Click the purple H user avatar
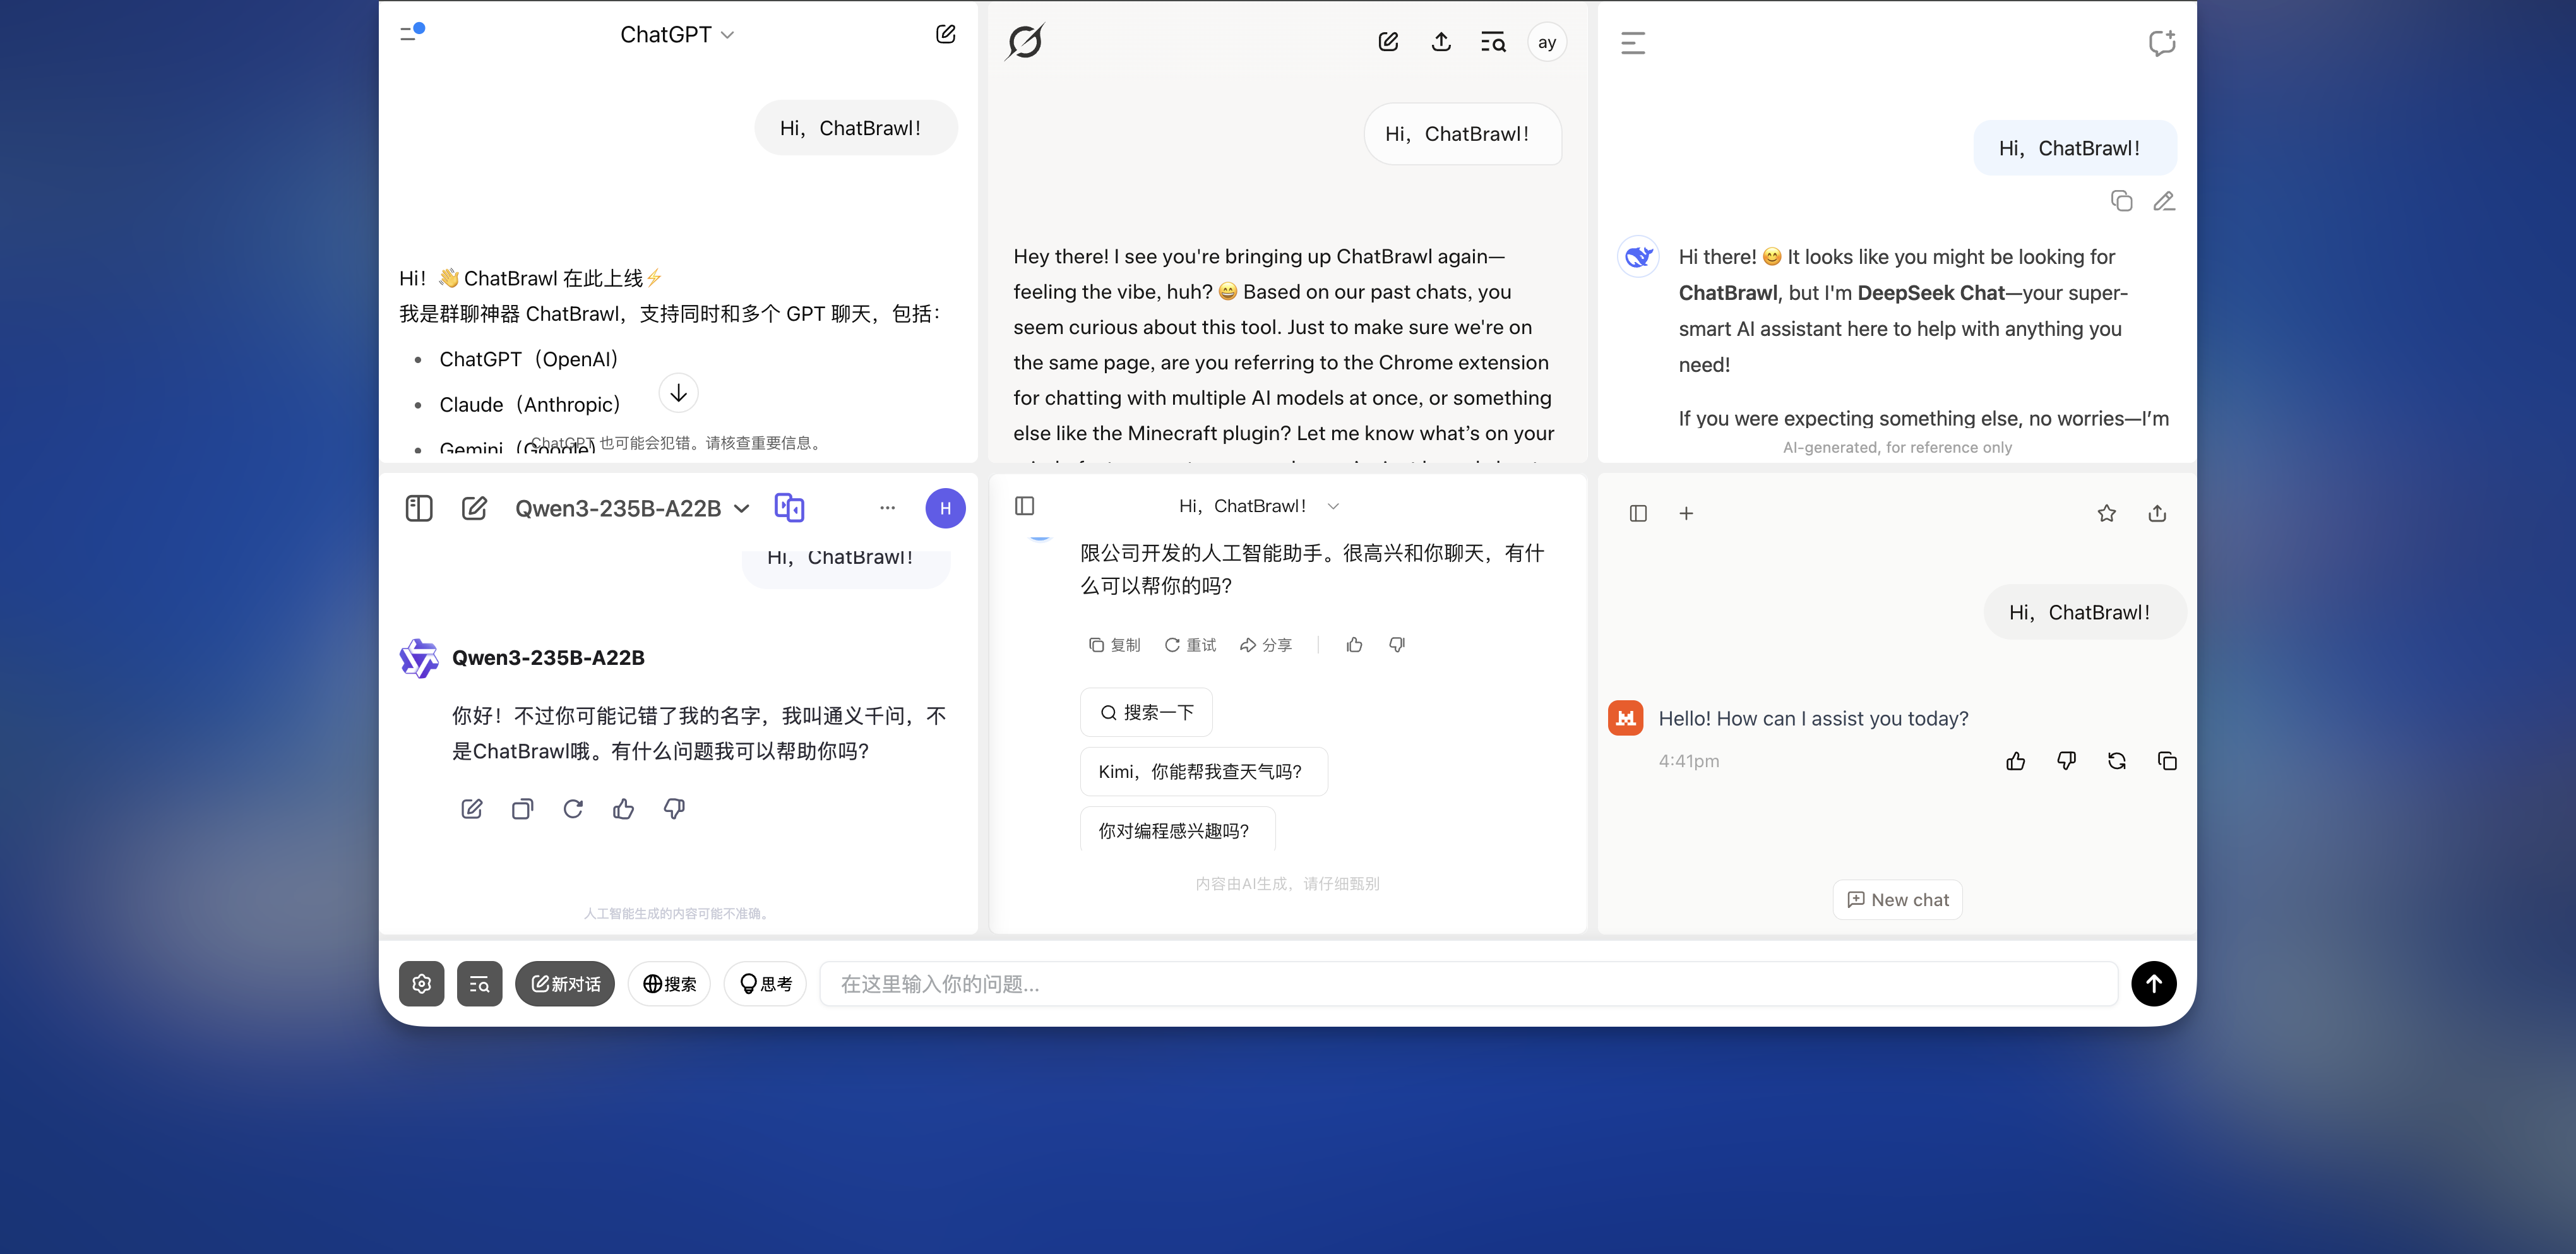 (x=945, y=508)
